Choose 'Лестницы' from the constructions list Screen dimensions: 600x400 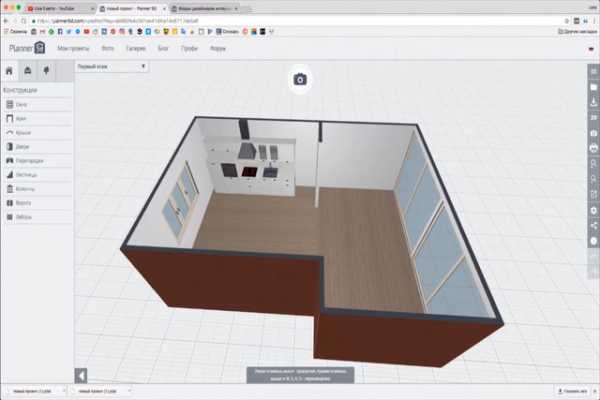[27, 174]
